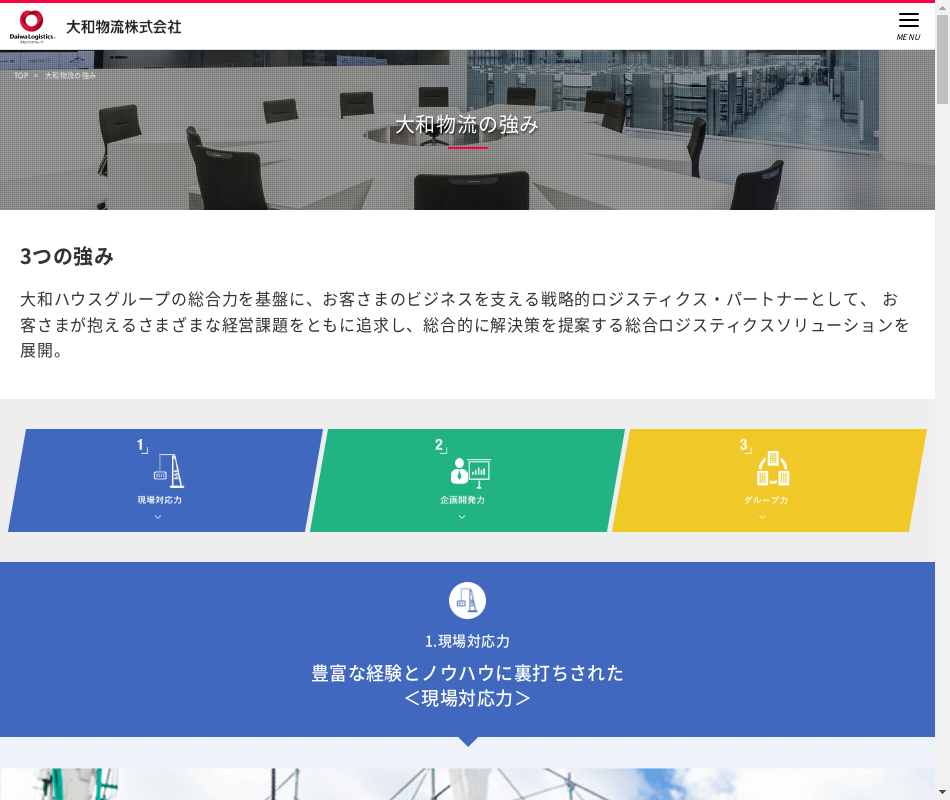Screen dimensions: 950x800
Task: Click the 大和物流株式会社 company name
Action: [124, 27]
